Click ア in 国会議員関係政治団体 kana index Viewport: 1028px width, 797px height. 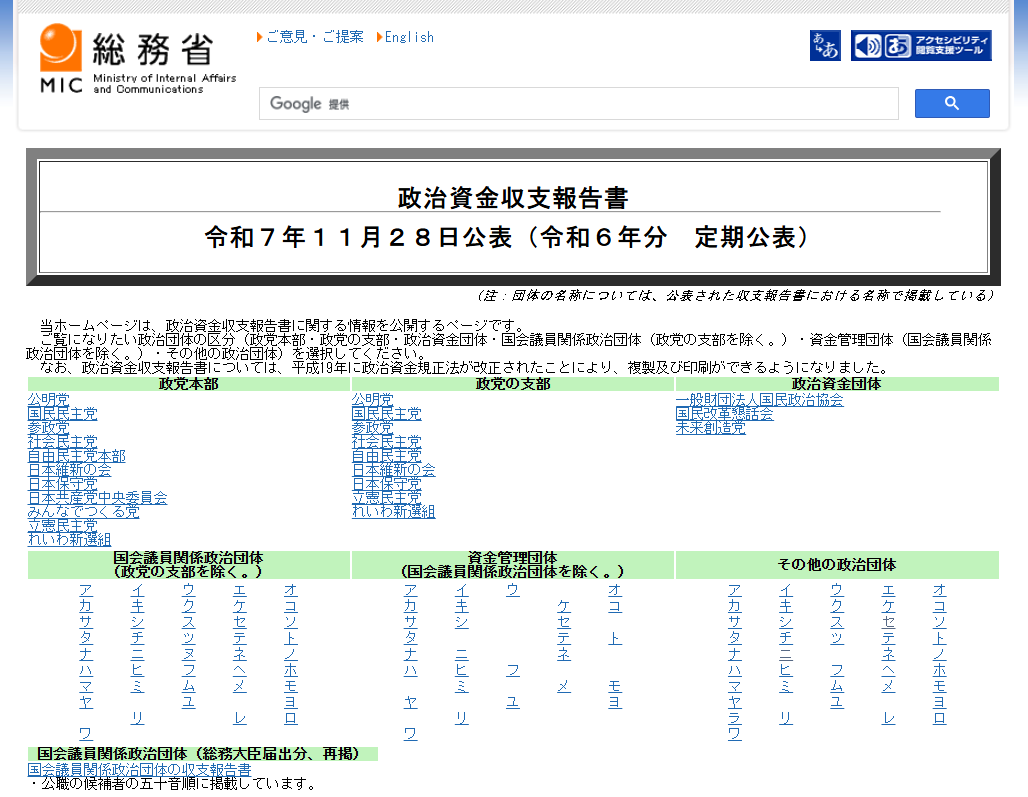tap(86, 590)
